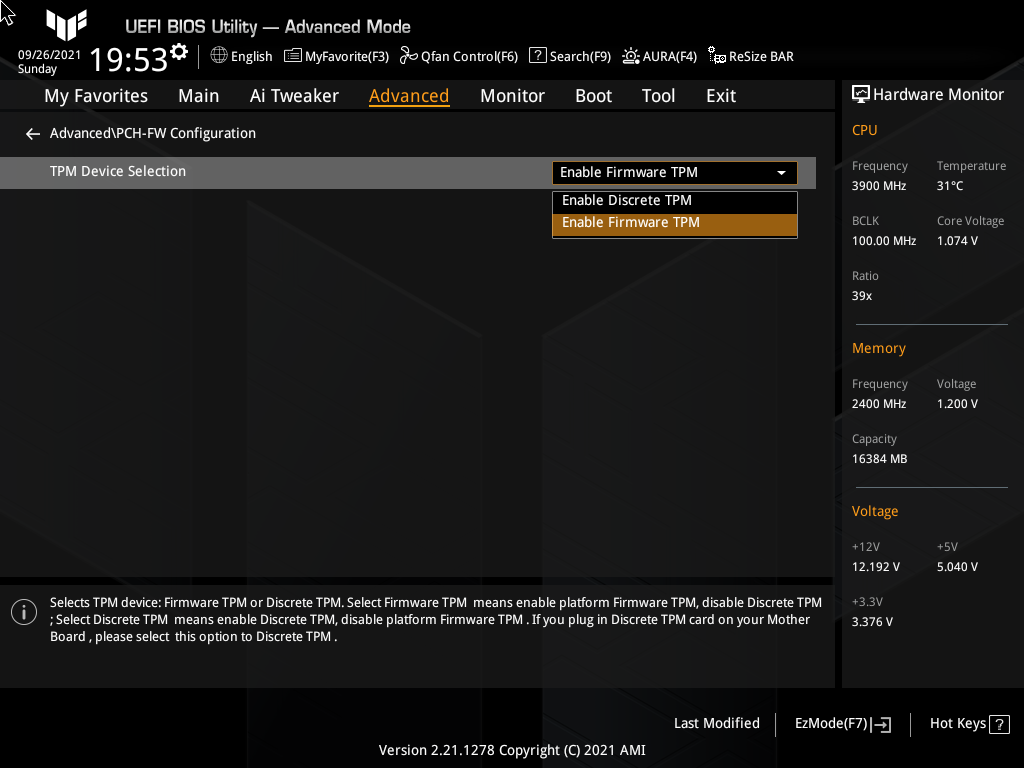This screenshot has height=768, width=1024.
Task: Click the Hardware Monitor panel icon
Action: point(861,94)
